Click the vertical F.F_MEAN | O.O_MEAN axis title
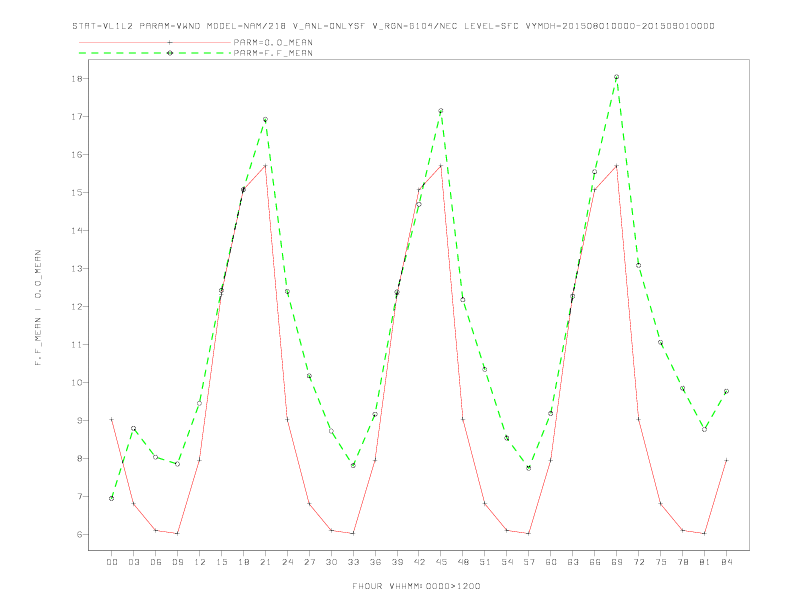 [38, 308]
